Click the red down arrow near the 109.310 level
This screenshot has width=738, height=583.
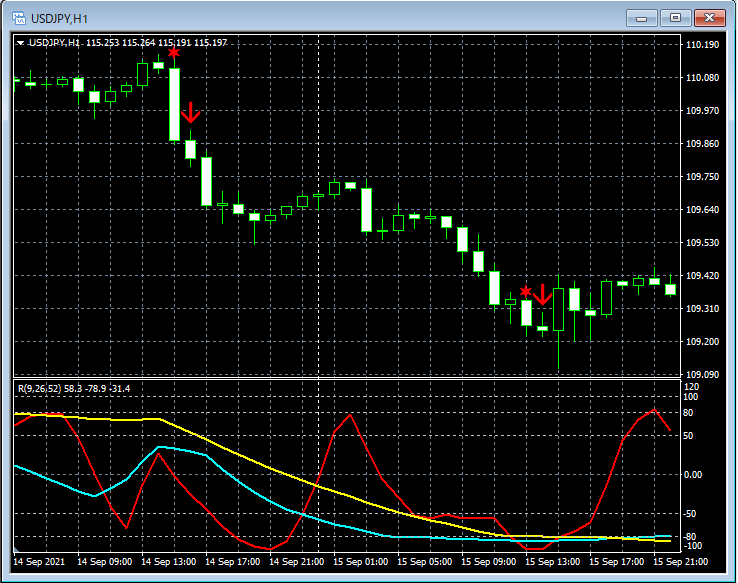542,294
